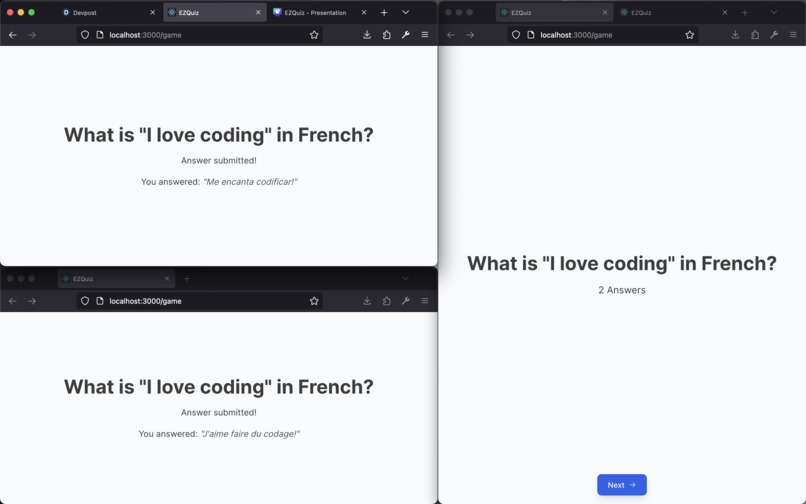
Task: Switch to the Devpost tab
Action: [x=108, y=12]
